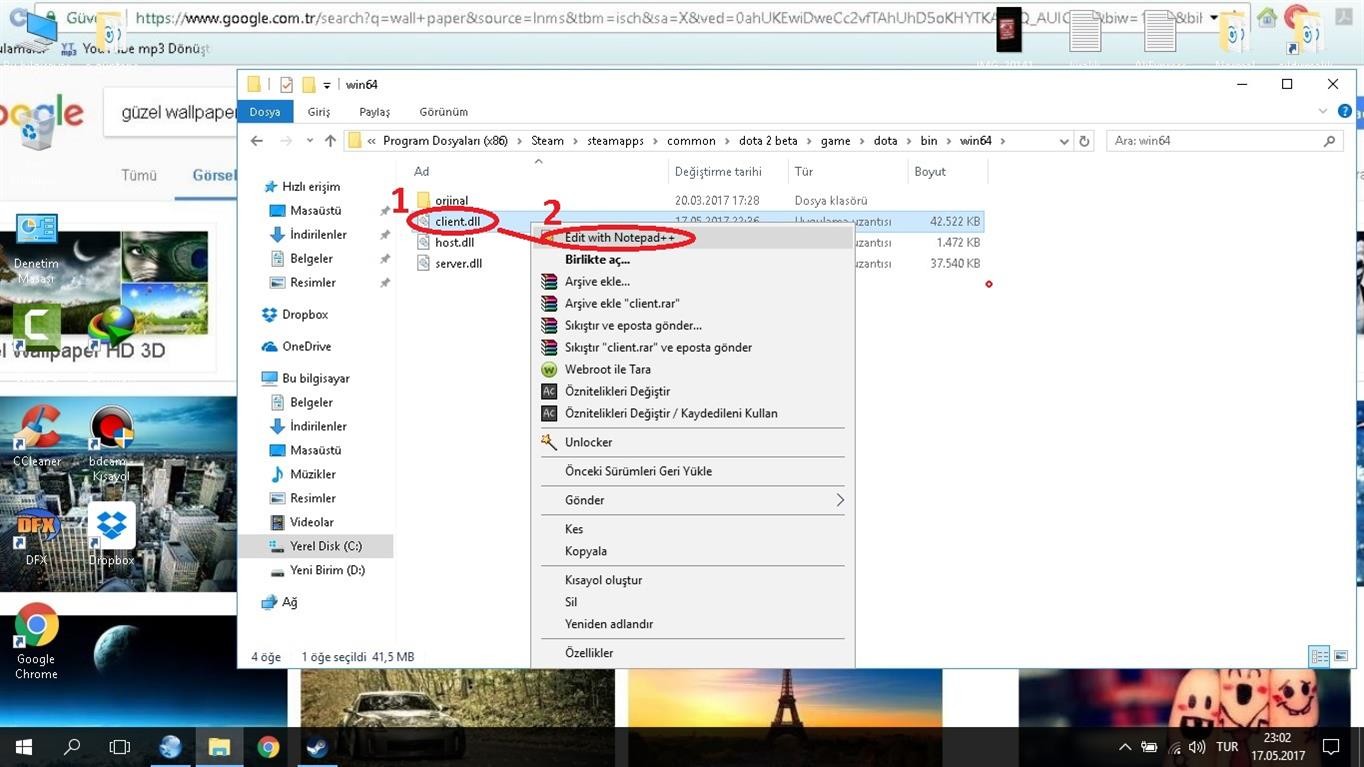Screen dimensions: 1364x767
Task: Open the Görünüm ribbon tab
Action: [443, 112]
